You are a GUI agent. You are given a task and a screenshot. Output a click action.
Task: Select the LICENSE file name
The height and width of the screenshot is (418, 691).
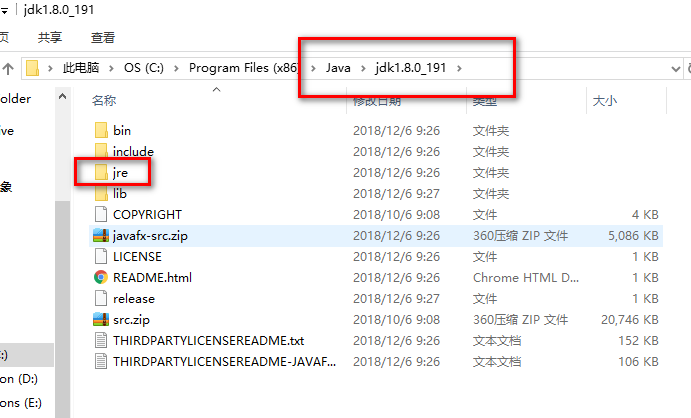coord(137,256)
